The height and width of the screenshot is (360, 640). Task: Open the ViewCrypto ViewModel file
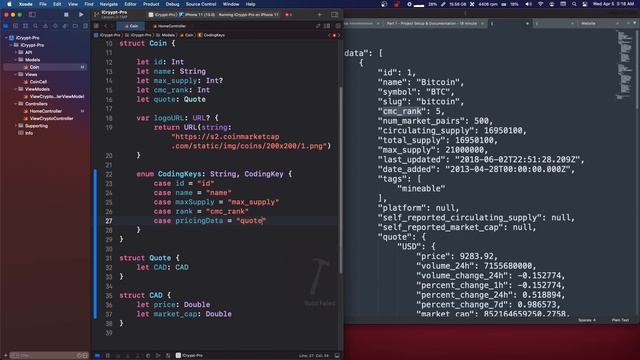point(54,97)
